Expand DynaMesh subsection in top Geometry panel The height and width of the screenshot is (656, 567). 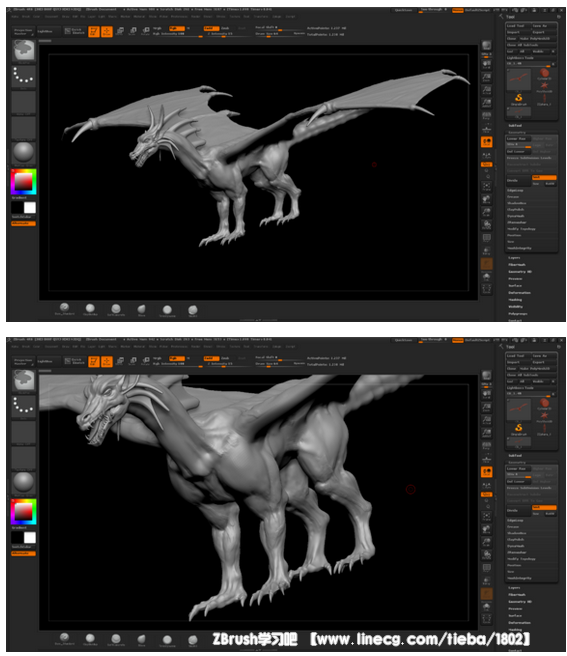click(516, 216)
